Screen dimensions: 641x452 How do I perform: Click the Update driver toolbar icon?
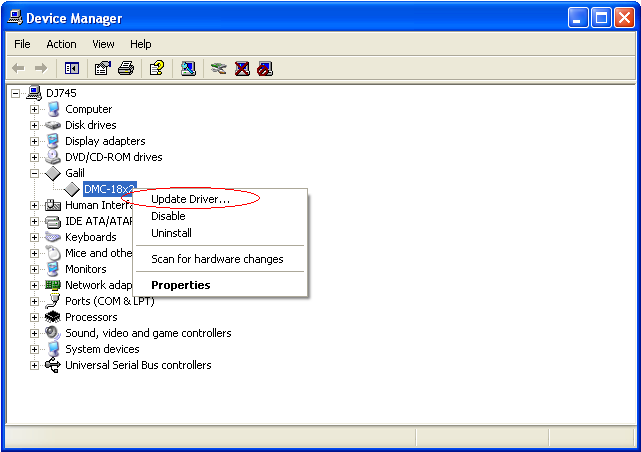[x=219, y=68]
